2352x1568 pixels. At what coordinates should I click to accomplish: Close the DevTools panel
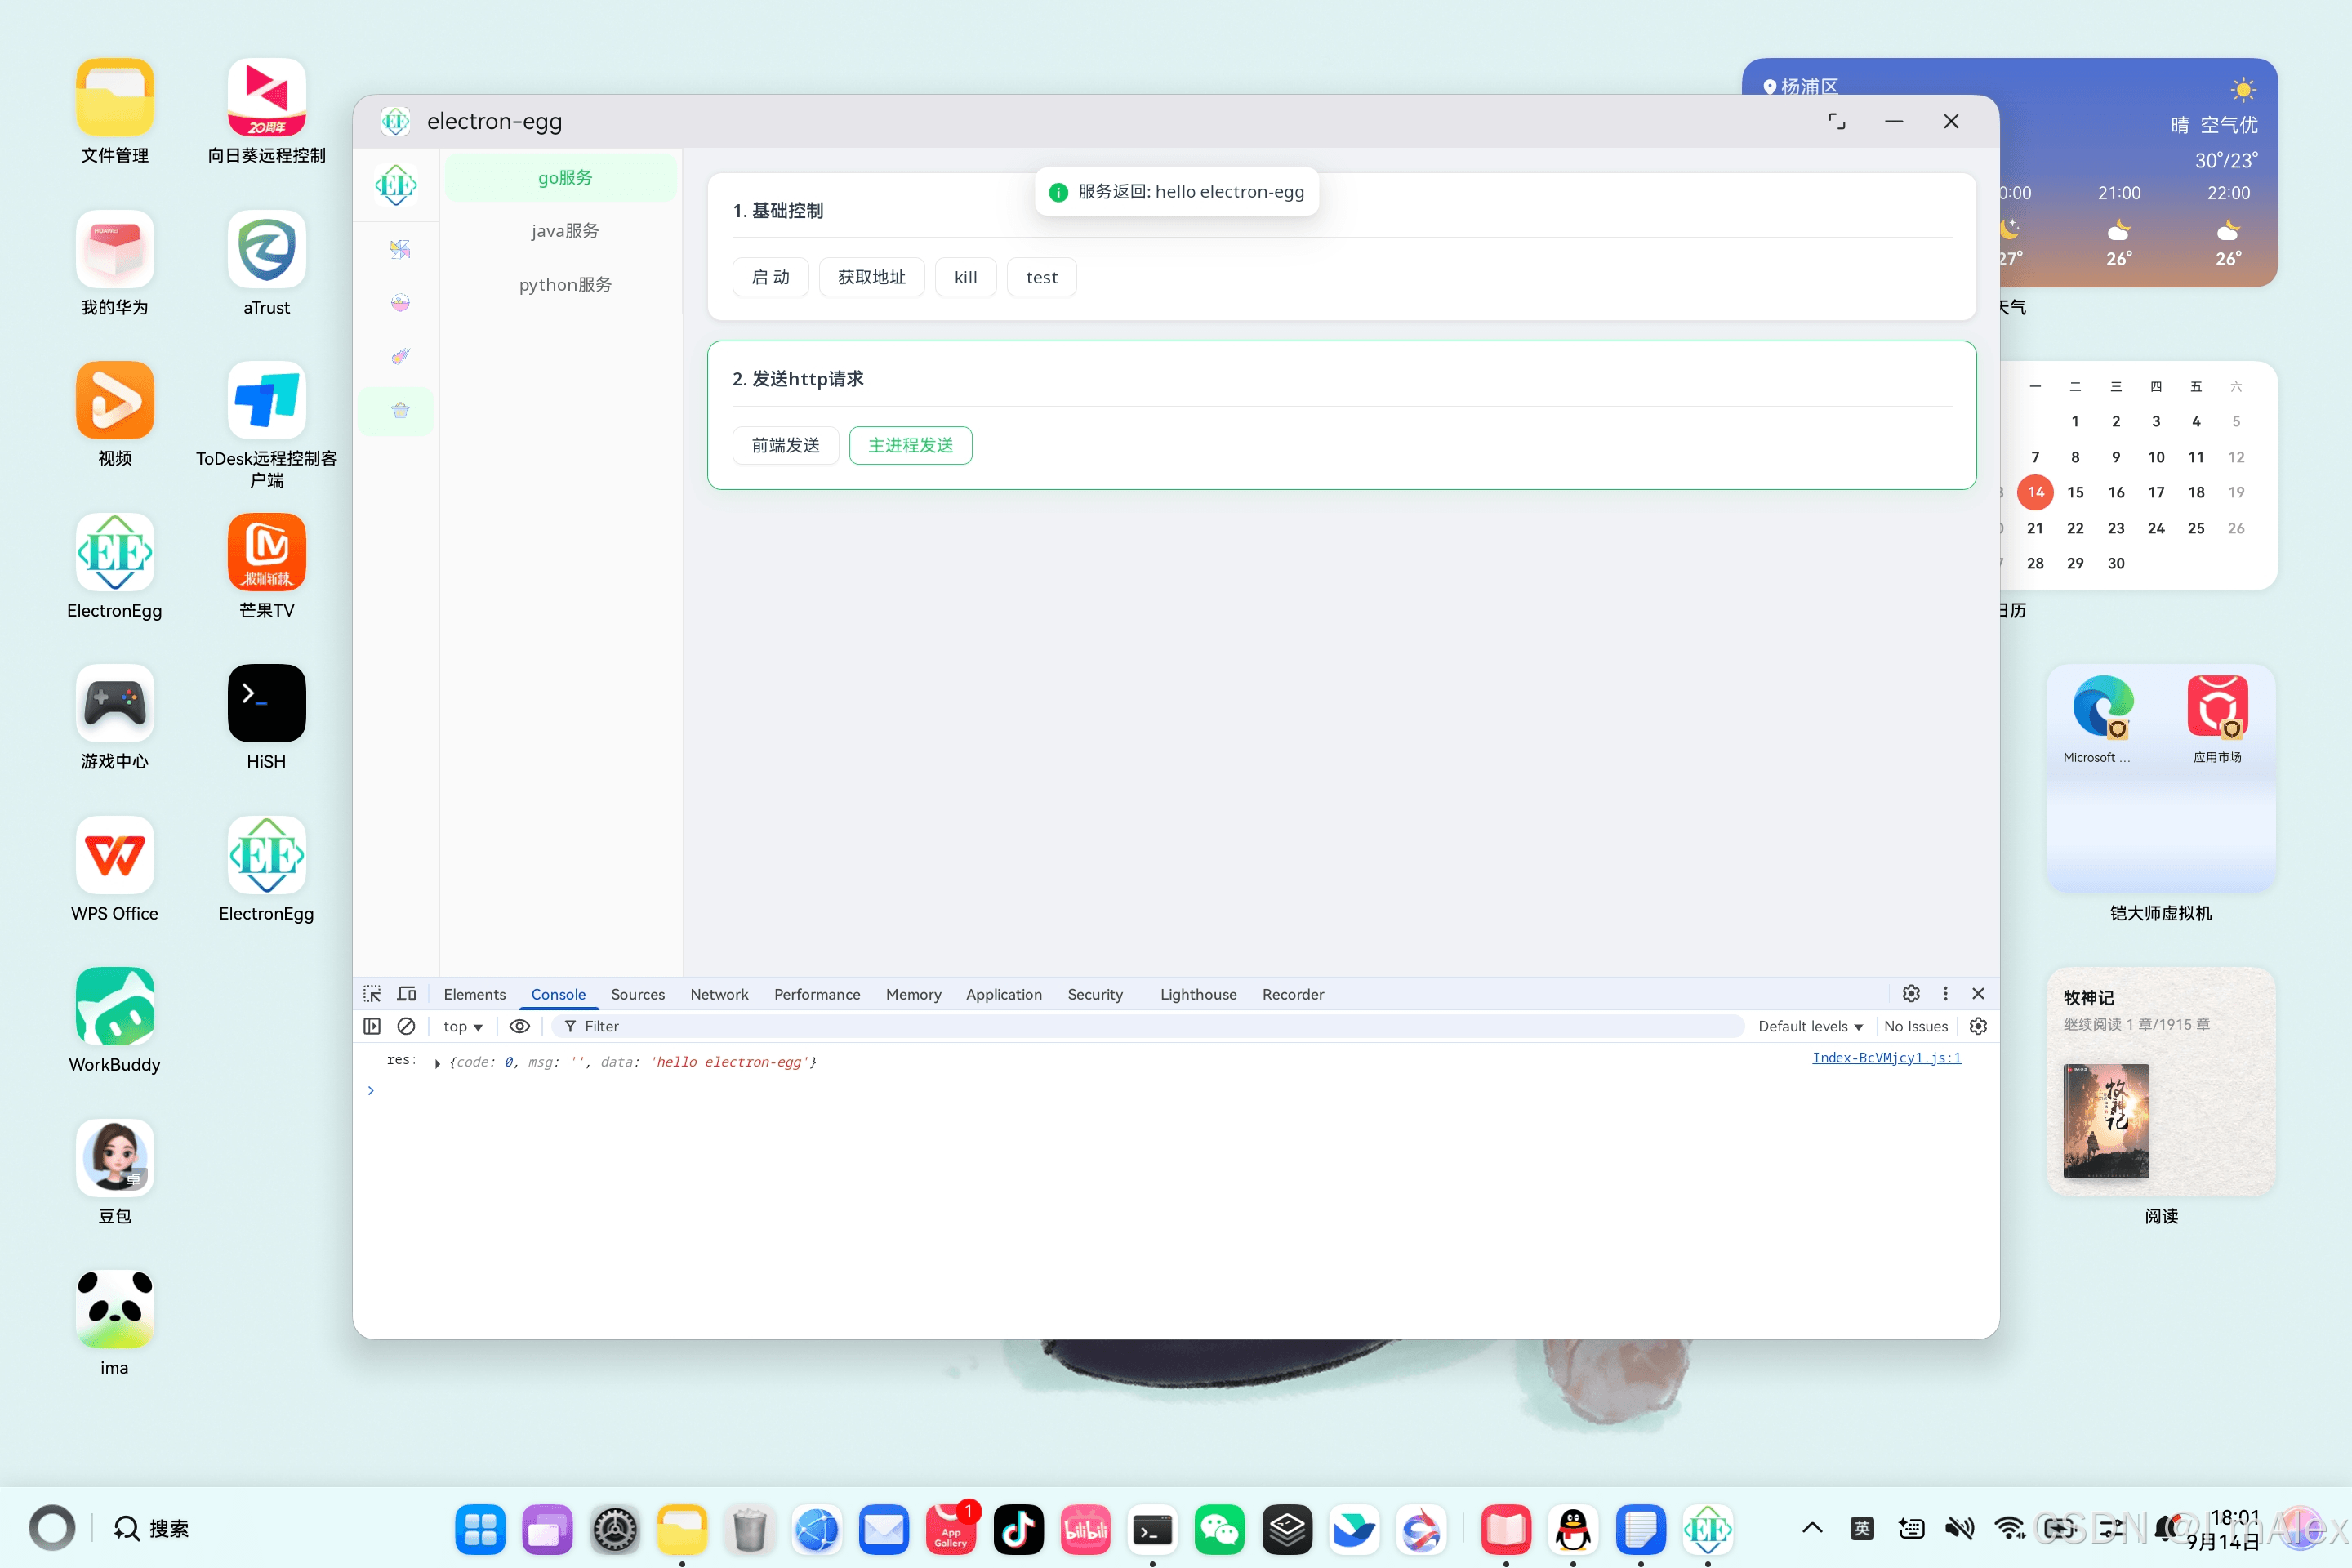click(1978, 993)
